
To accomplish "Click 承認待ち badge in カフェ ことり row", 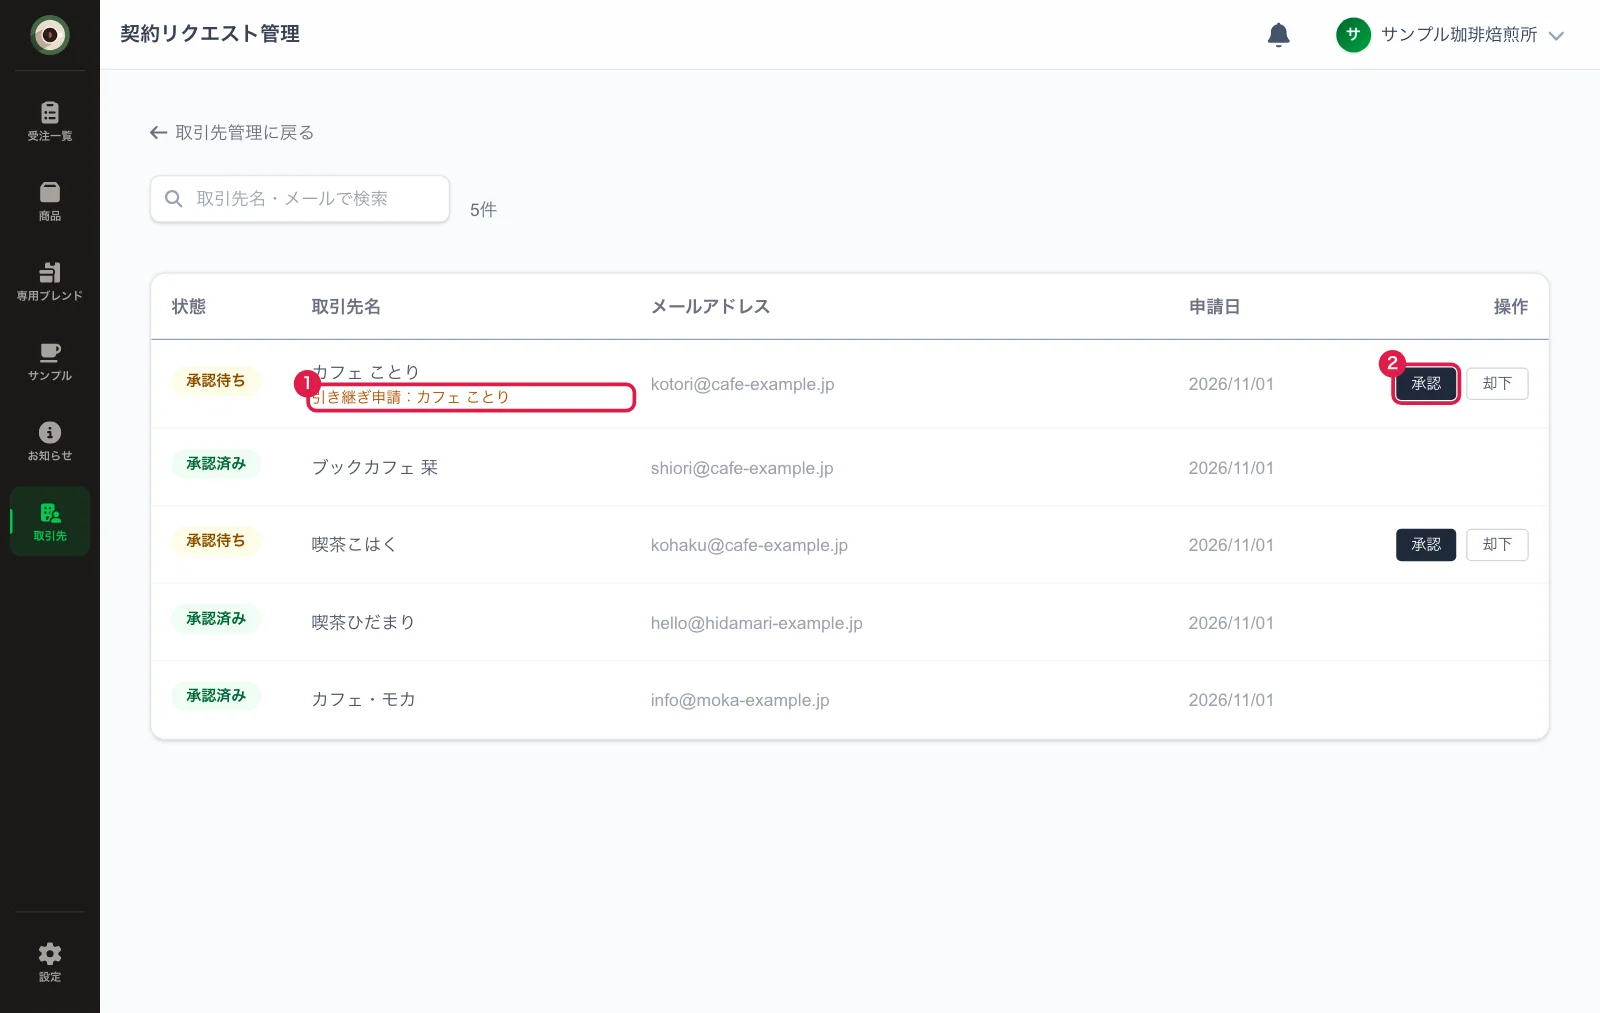I will tap(216, 381).
